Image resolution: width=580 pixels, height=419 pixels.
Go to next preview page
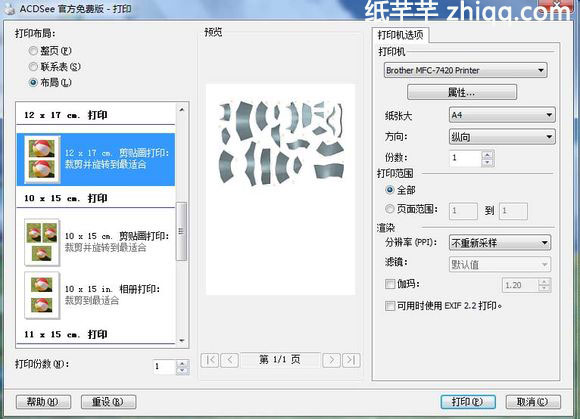[331, 360]
